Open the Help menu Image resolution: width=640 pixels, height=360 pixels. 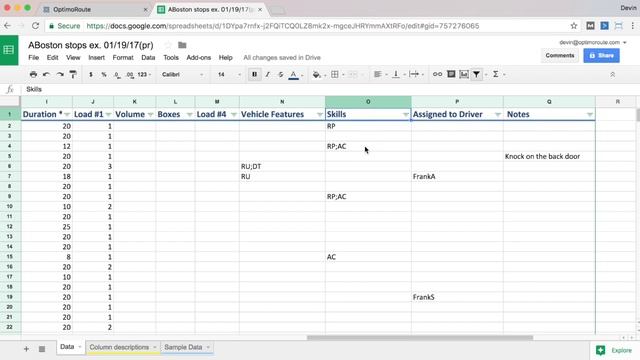225,58
